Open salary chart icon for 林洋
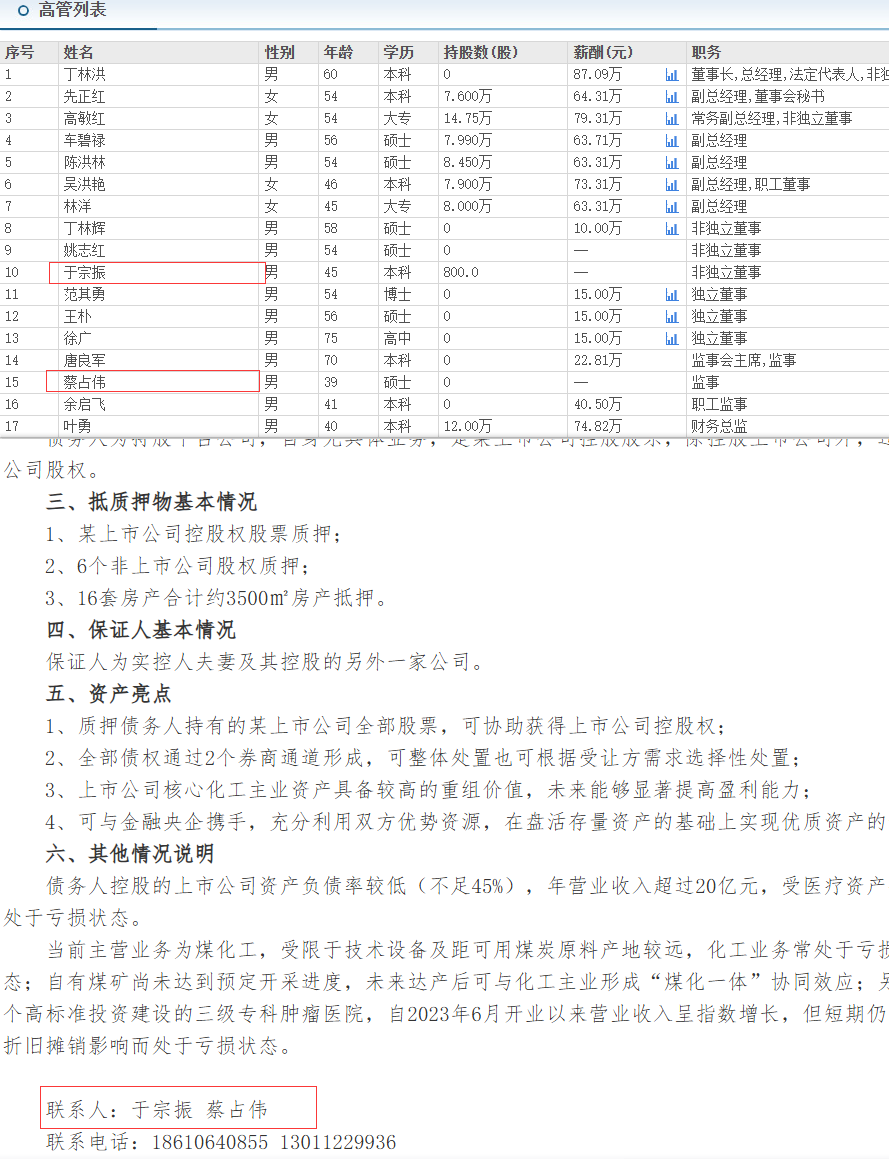The height and width of the screenshot is (1159, 889). 672,206
